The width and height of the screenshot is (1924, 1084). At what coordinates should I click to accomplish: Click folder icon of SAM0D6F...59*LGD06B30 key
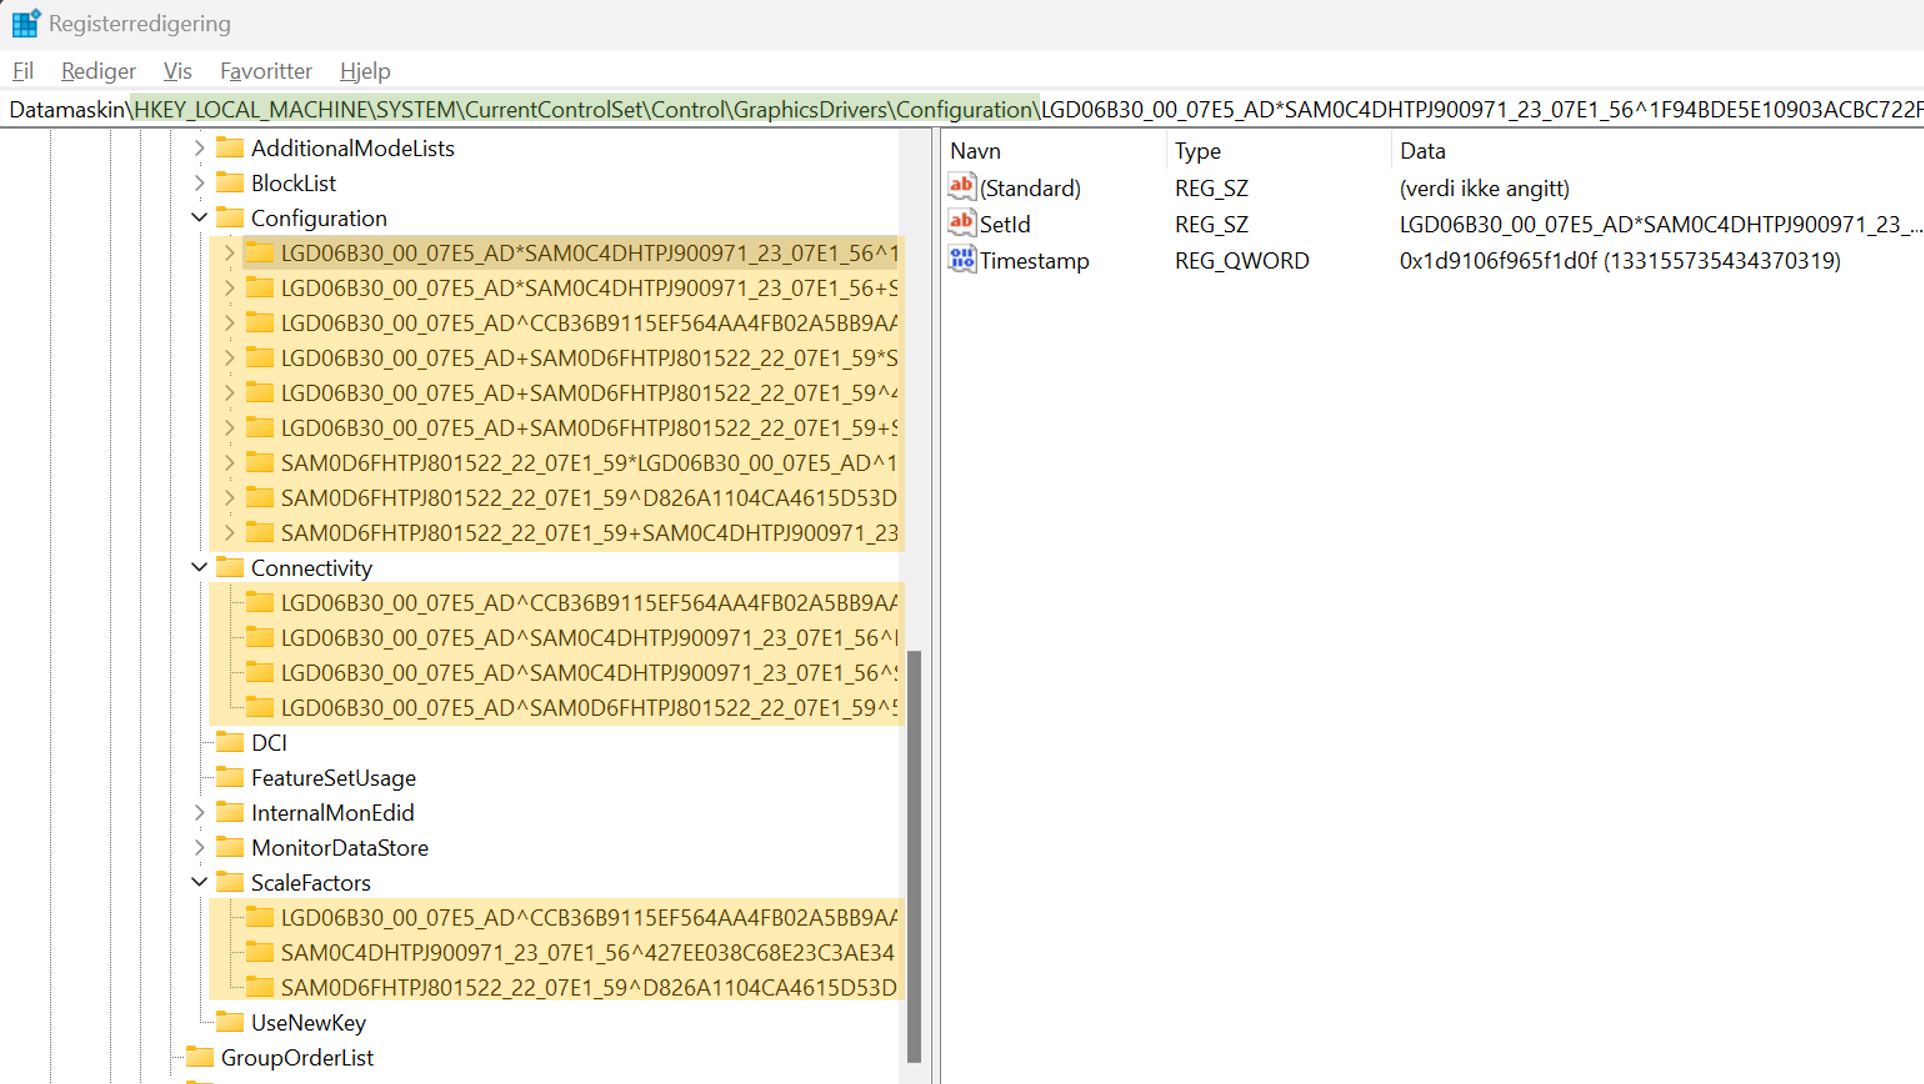pos(260,463)
